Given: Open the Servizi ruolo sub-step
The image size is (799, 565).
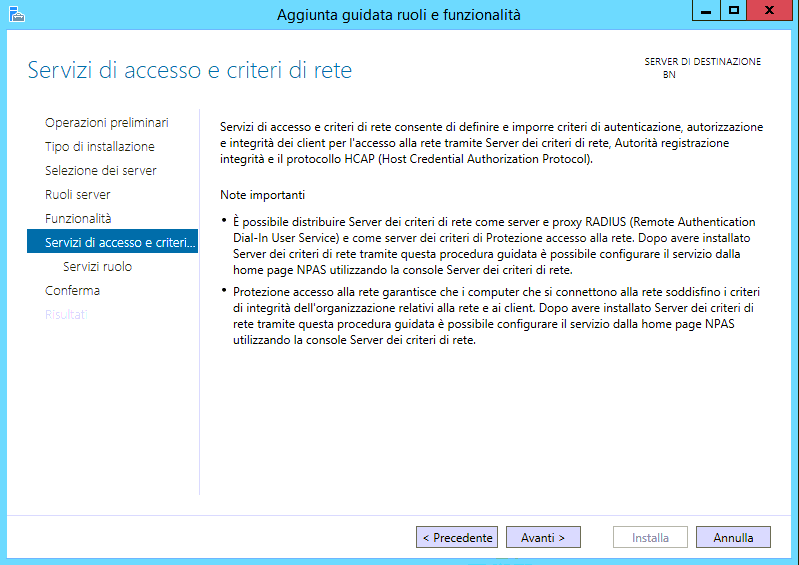Looking at the screenshot, I should (97, 266).
